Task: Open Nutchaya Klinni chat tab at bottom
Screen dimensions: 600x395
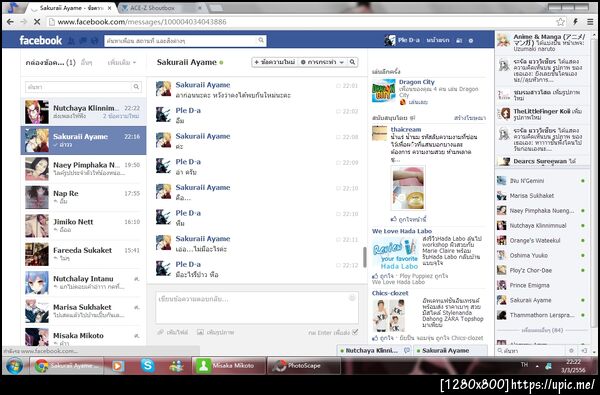Action: point(374,350)
